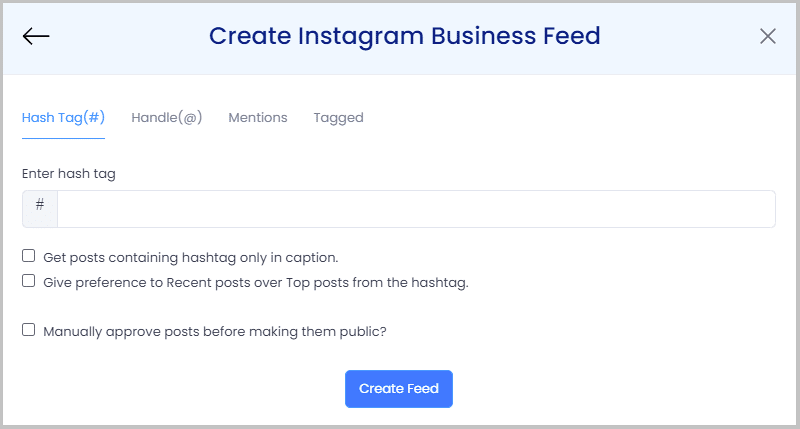Focus the hash tag text input field

(416, 209)
